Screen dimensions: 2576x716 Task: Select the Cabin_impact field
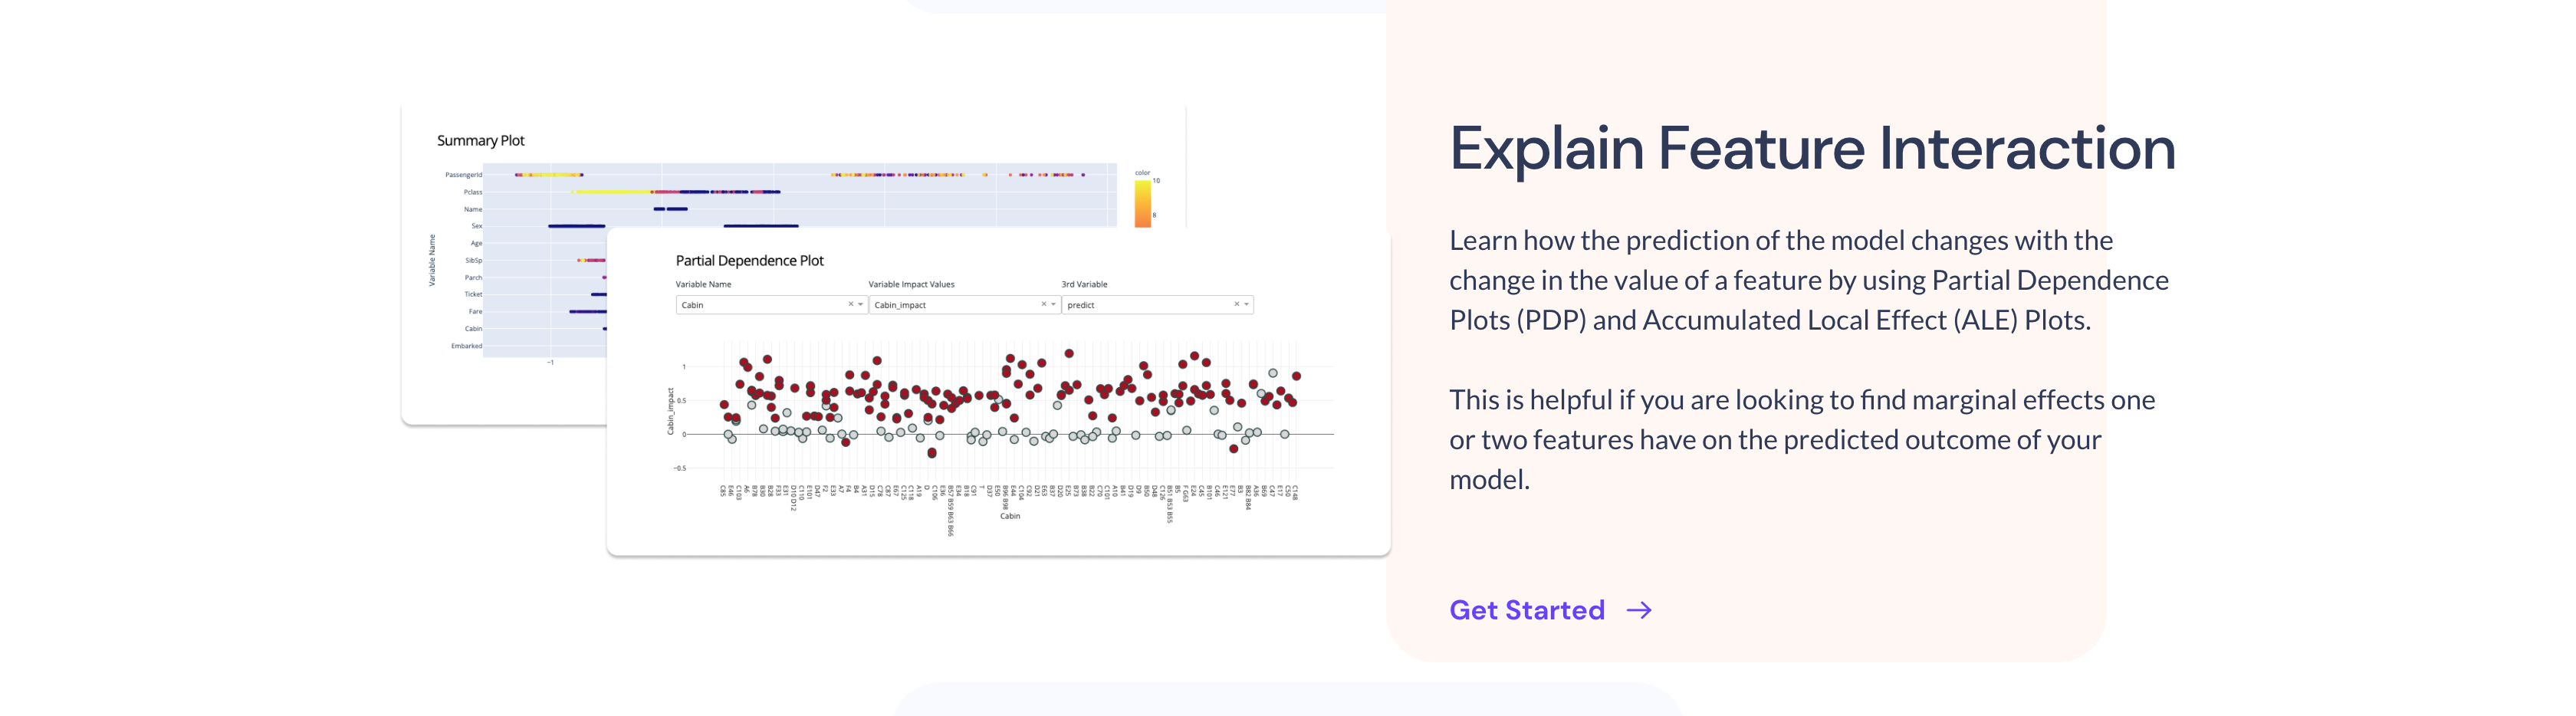[x=964, y=304]
